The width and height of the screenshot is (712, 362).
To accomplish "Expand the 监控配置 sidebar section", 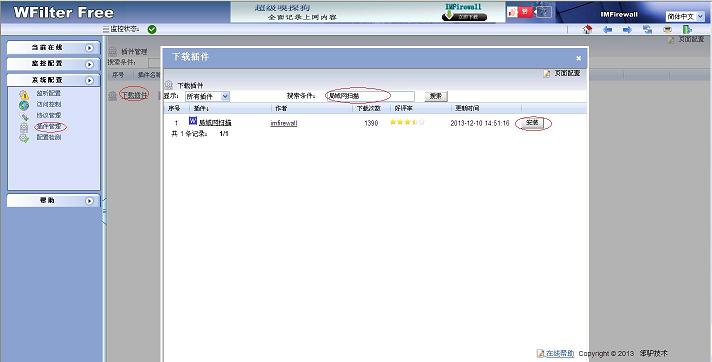I will click(x=53, y=64).
